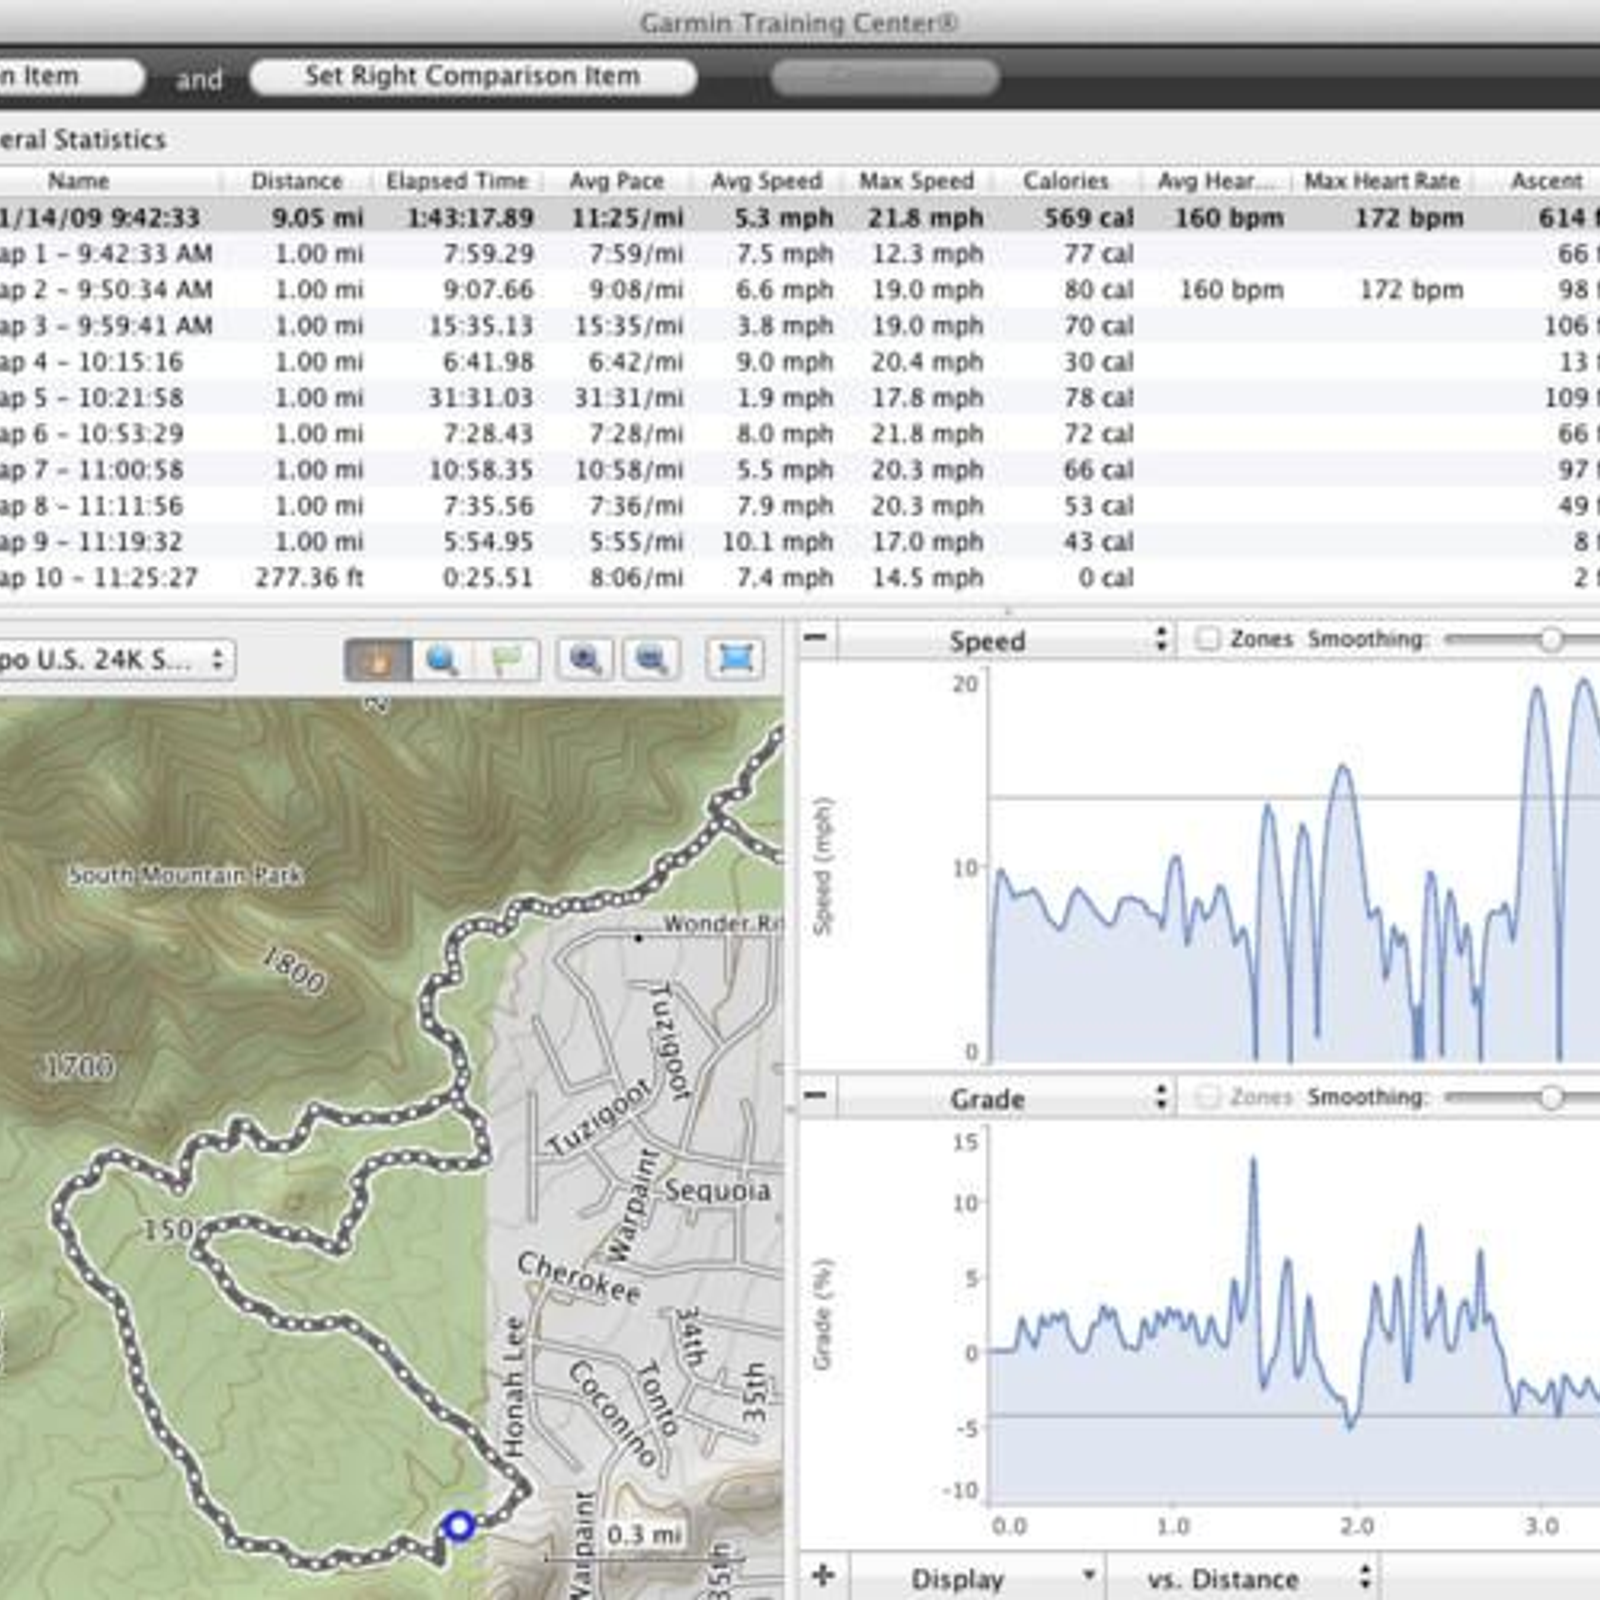Click Set Right Comparison Item button

click(x=473, y=76)
